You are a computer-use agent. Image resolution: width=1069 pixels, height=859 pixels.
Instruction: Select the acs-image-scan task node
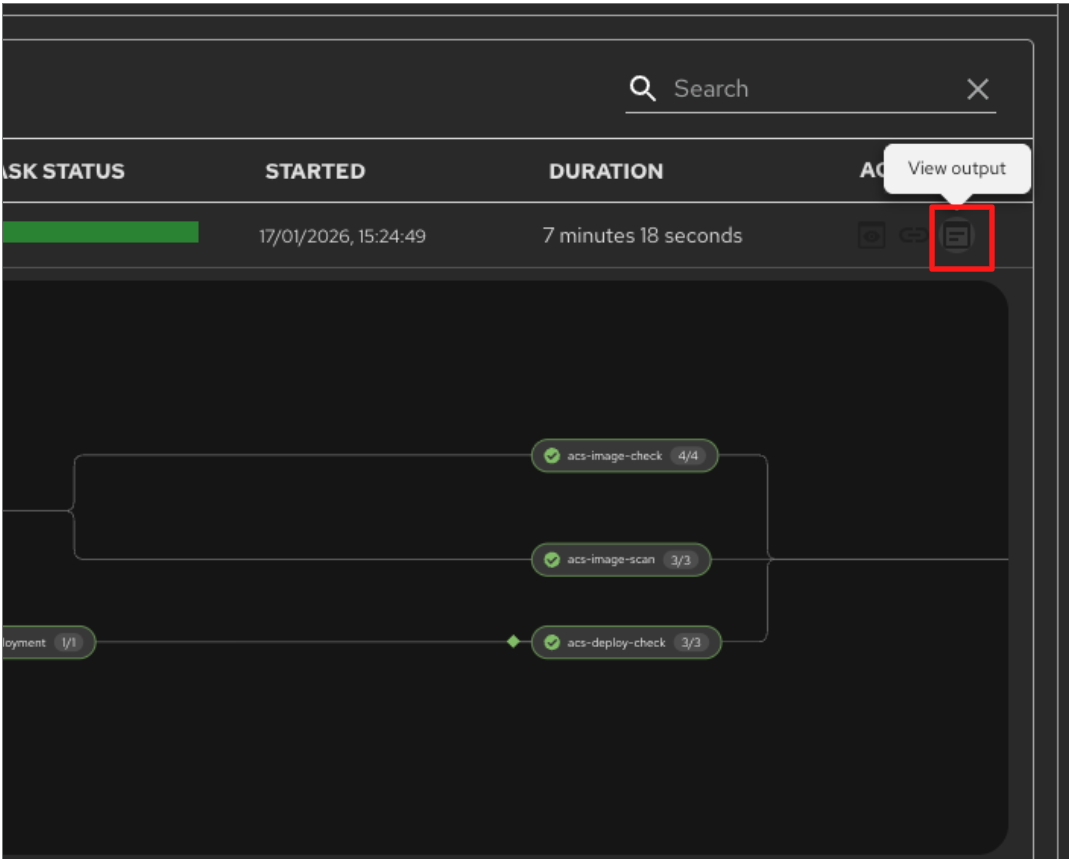coord(610,560)
